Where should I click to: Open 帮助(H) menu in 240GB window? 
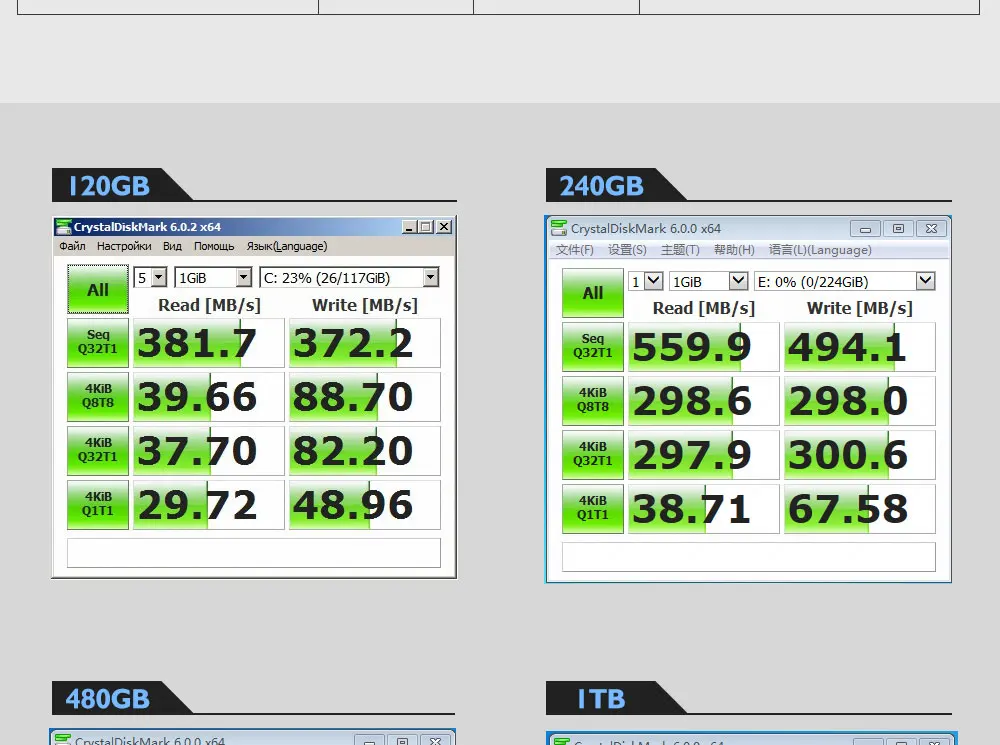pos(734,250)
